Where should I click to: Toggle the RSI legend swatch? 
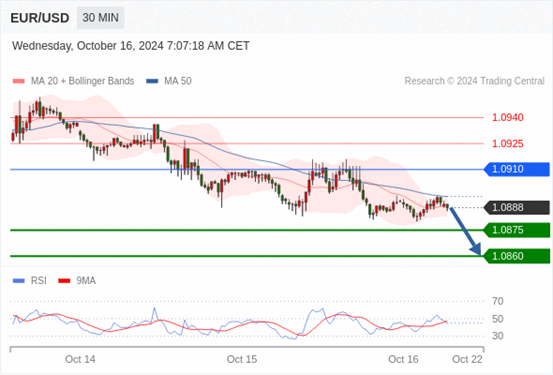click(x=19, y=281)
